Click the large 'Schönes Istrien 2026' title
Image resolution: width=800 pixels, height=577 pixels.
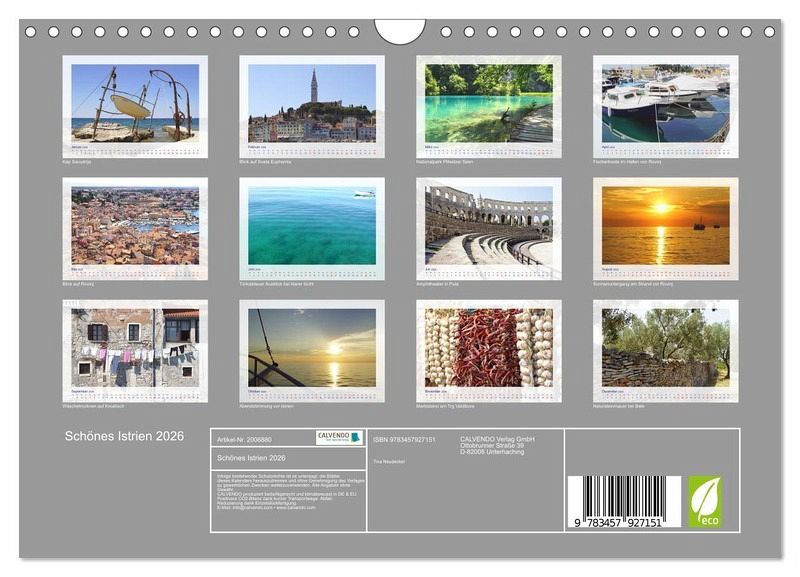(x=124, y=436)
